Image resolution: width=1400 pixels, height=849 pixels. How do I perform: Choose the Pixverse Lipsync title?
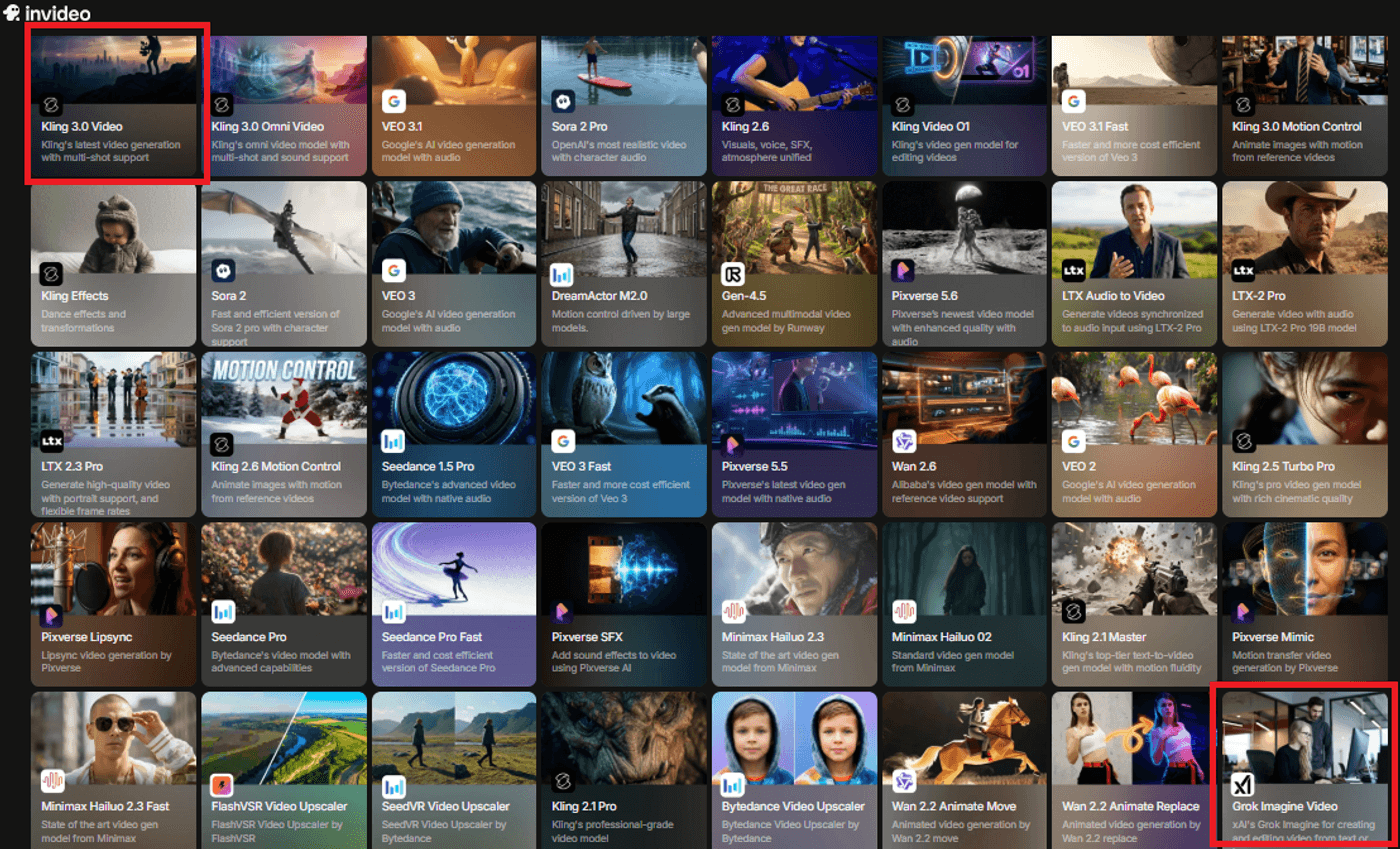[x=87, y=637]
